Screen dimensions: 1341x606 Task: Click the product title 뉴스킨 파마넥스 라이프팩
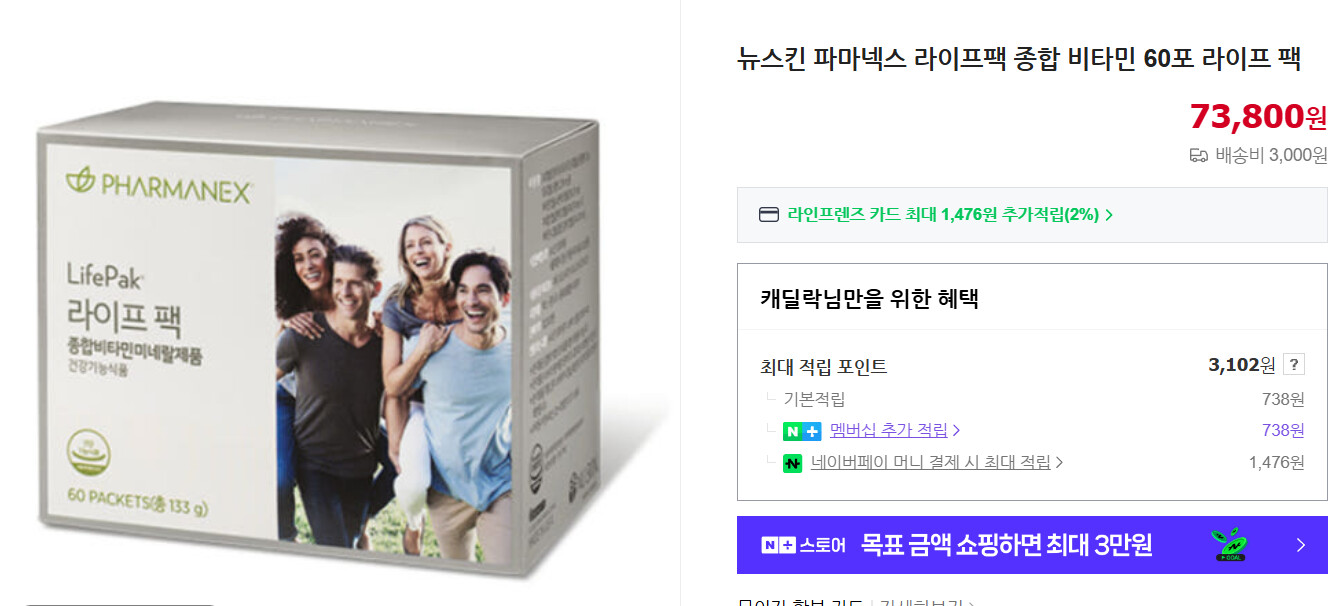pyautogui.click(x=1018, y=59)
